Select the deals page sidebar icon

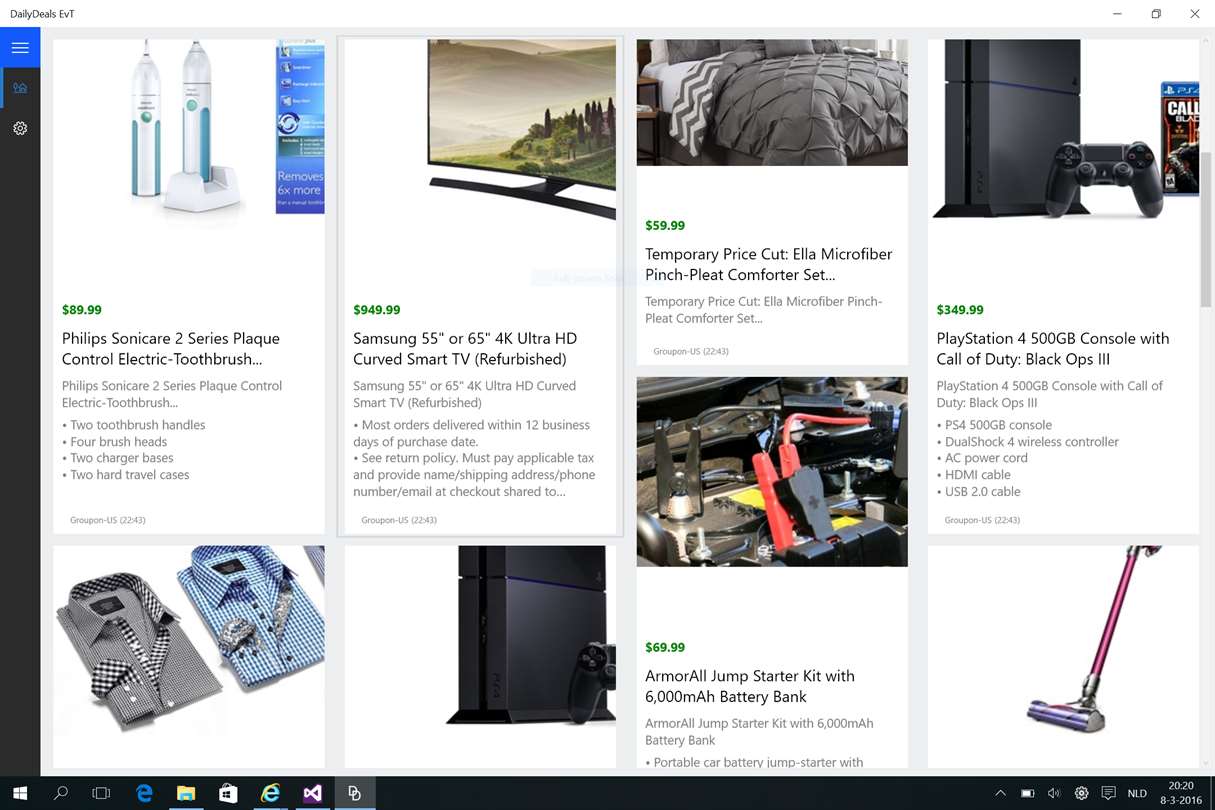[x=20, y=88]
